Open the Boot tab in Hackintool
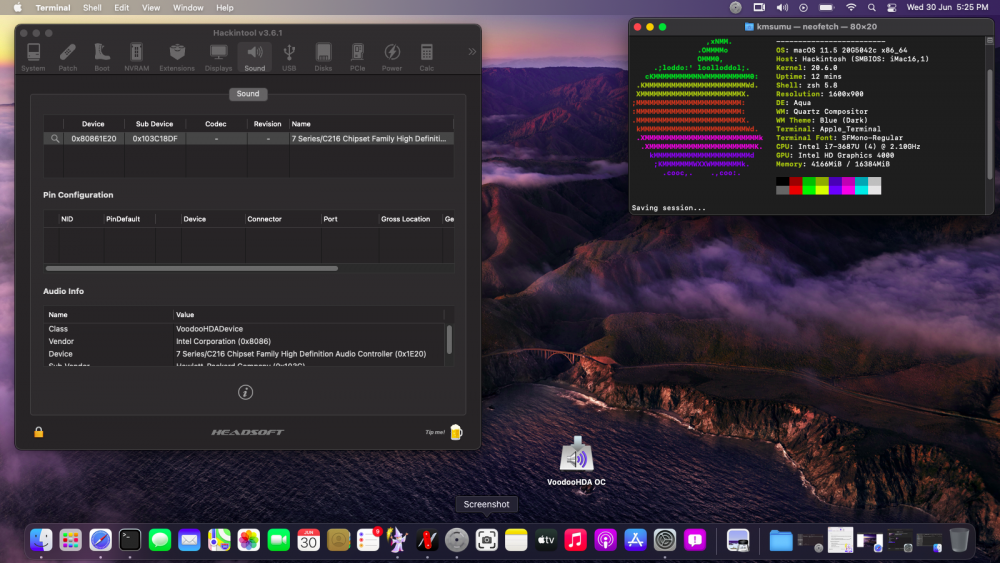The image size is (1000, 563). [x=102, y=57]
